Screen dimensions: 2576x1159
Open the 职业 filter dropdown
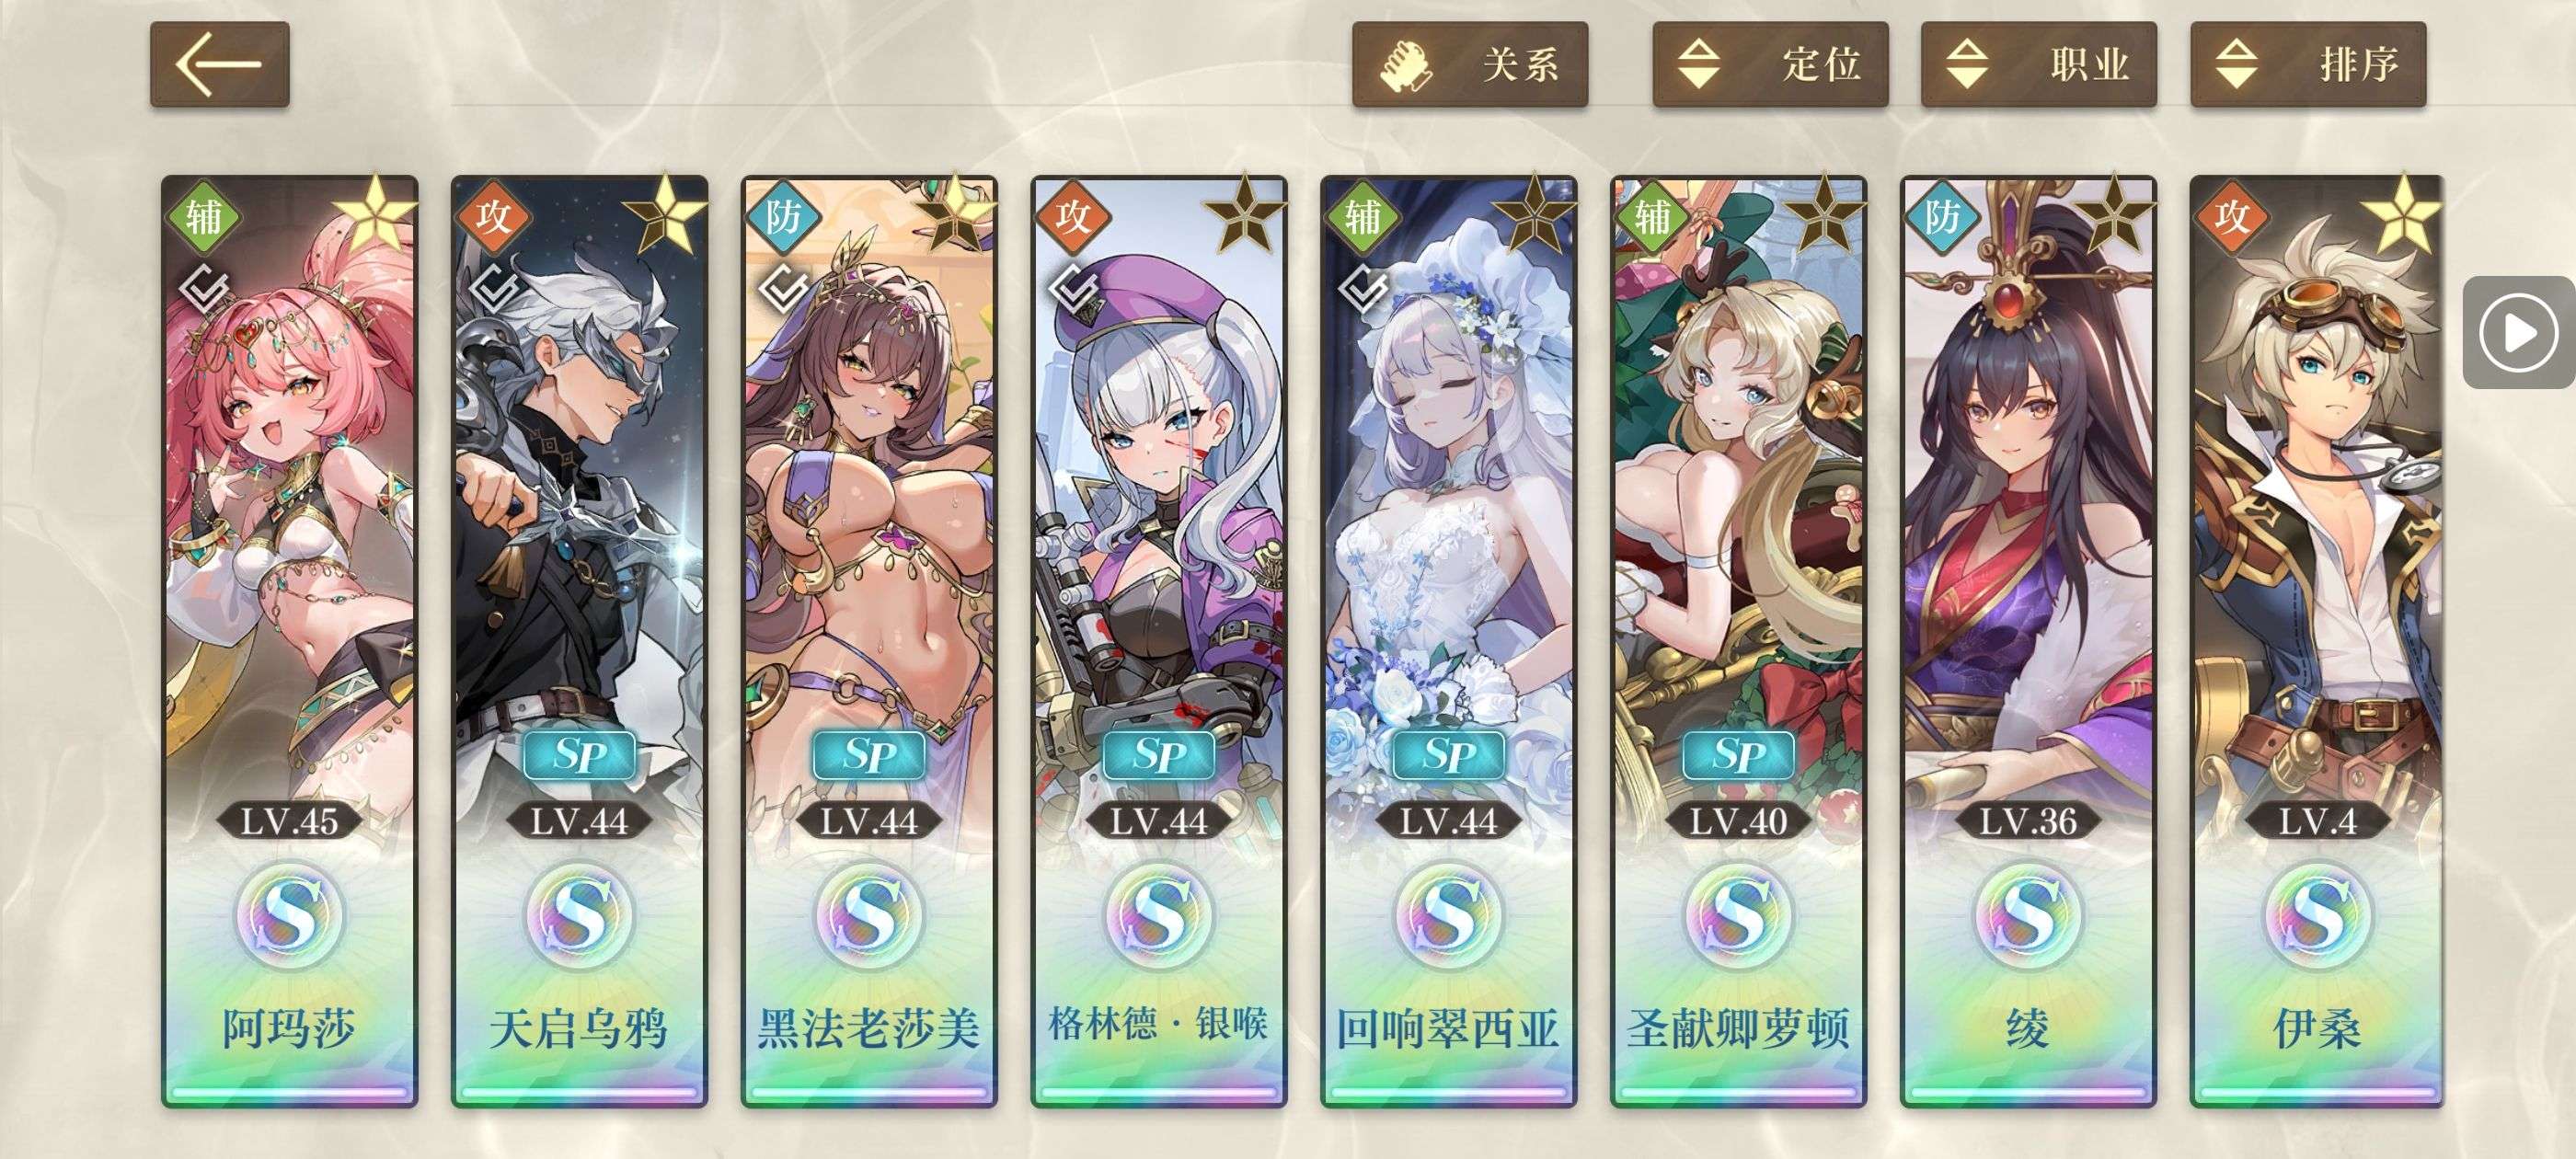tap(2038, 64)
